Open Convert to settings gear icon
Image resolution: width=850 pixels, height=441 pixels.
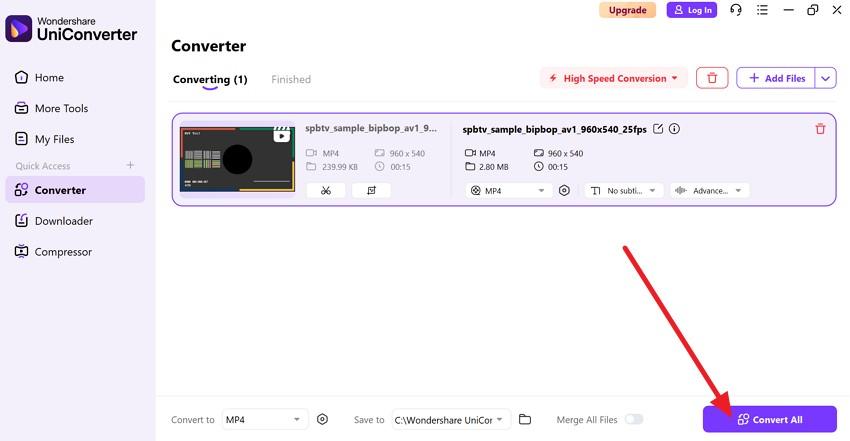tap(323, 419)
